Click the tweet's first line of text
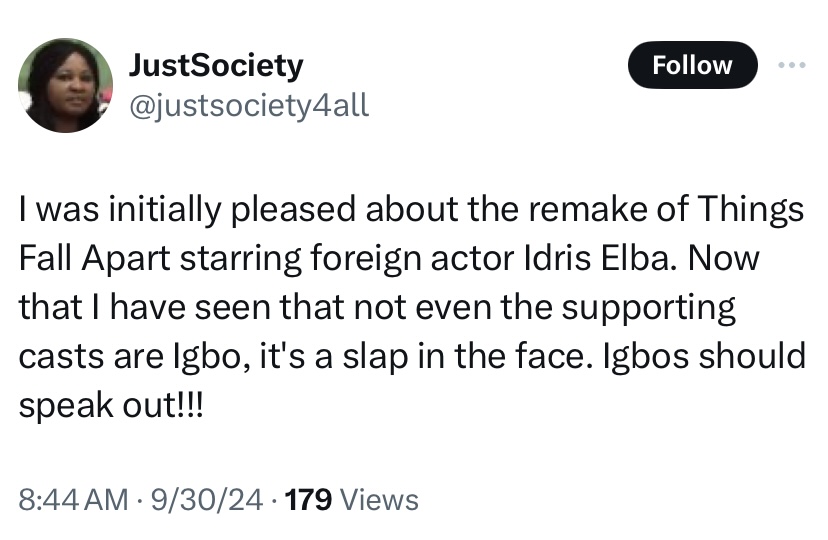This screenshot has height=540, width=828. [x=411, y=211]
